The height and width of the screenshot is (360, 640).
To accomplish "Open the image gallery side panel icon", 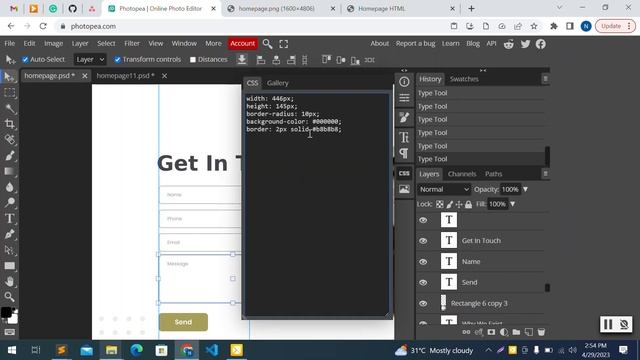I will pos(404,189).
